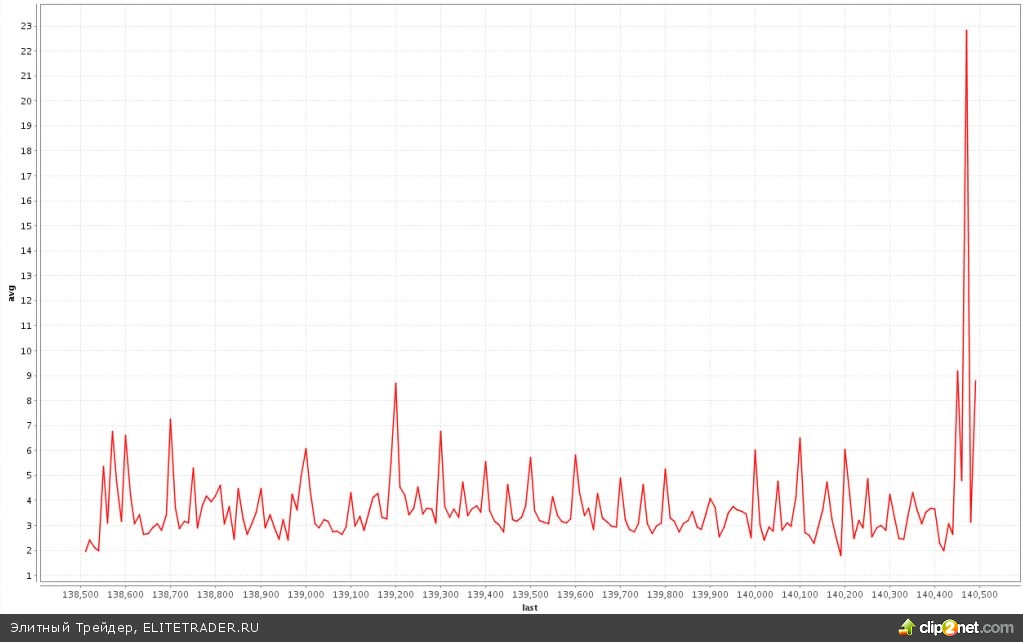Click the line peak above 138,700
The image size is (1023, 642).
170,419
